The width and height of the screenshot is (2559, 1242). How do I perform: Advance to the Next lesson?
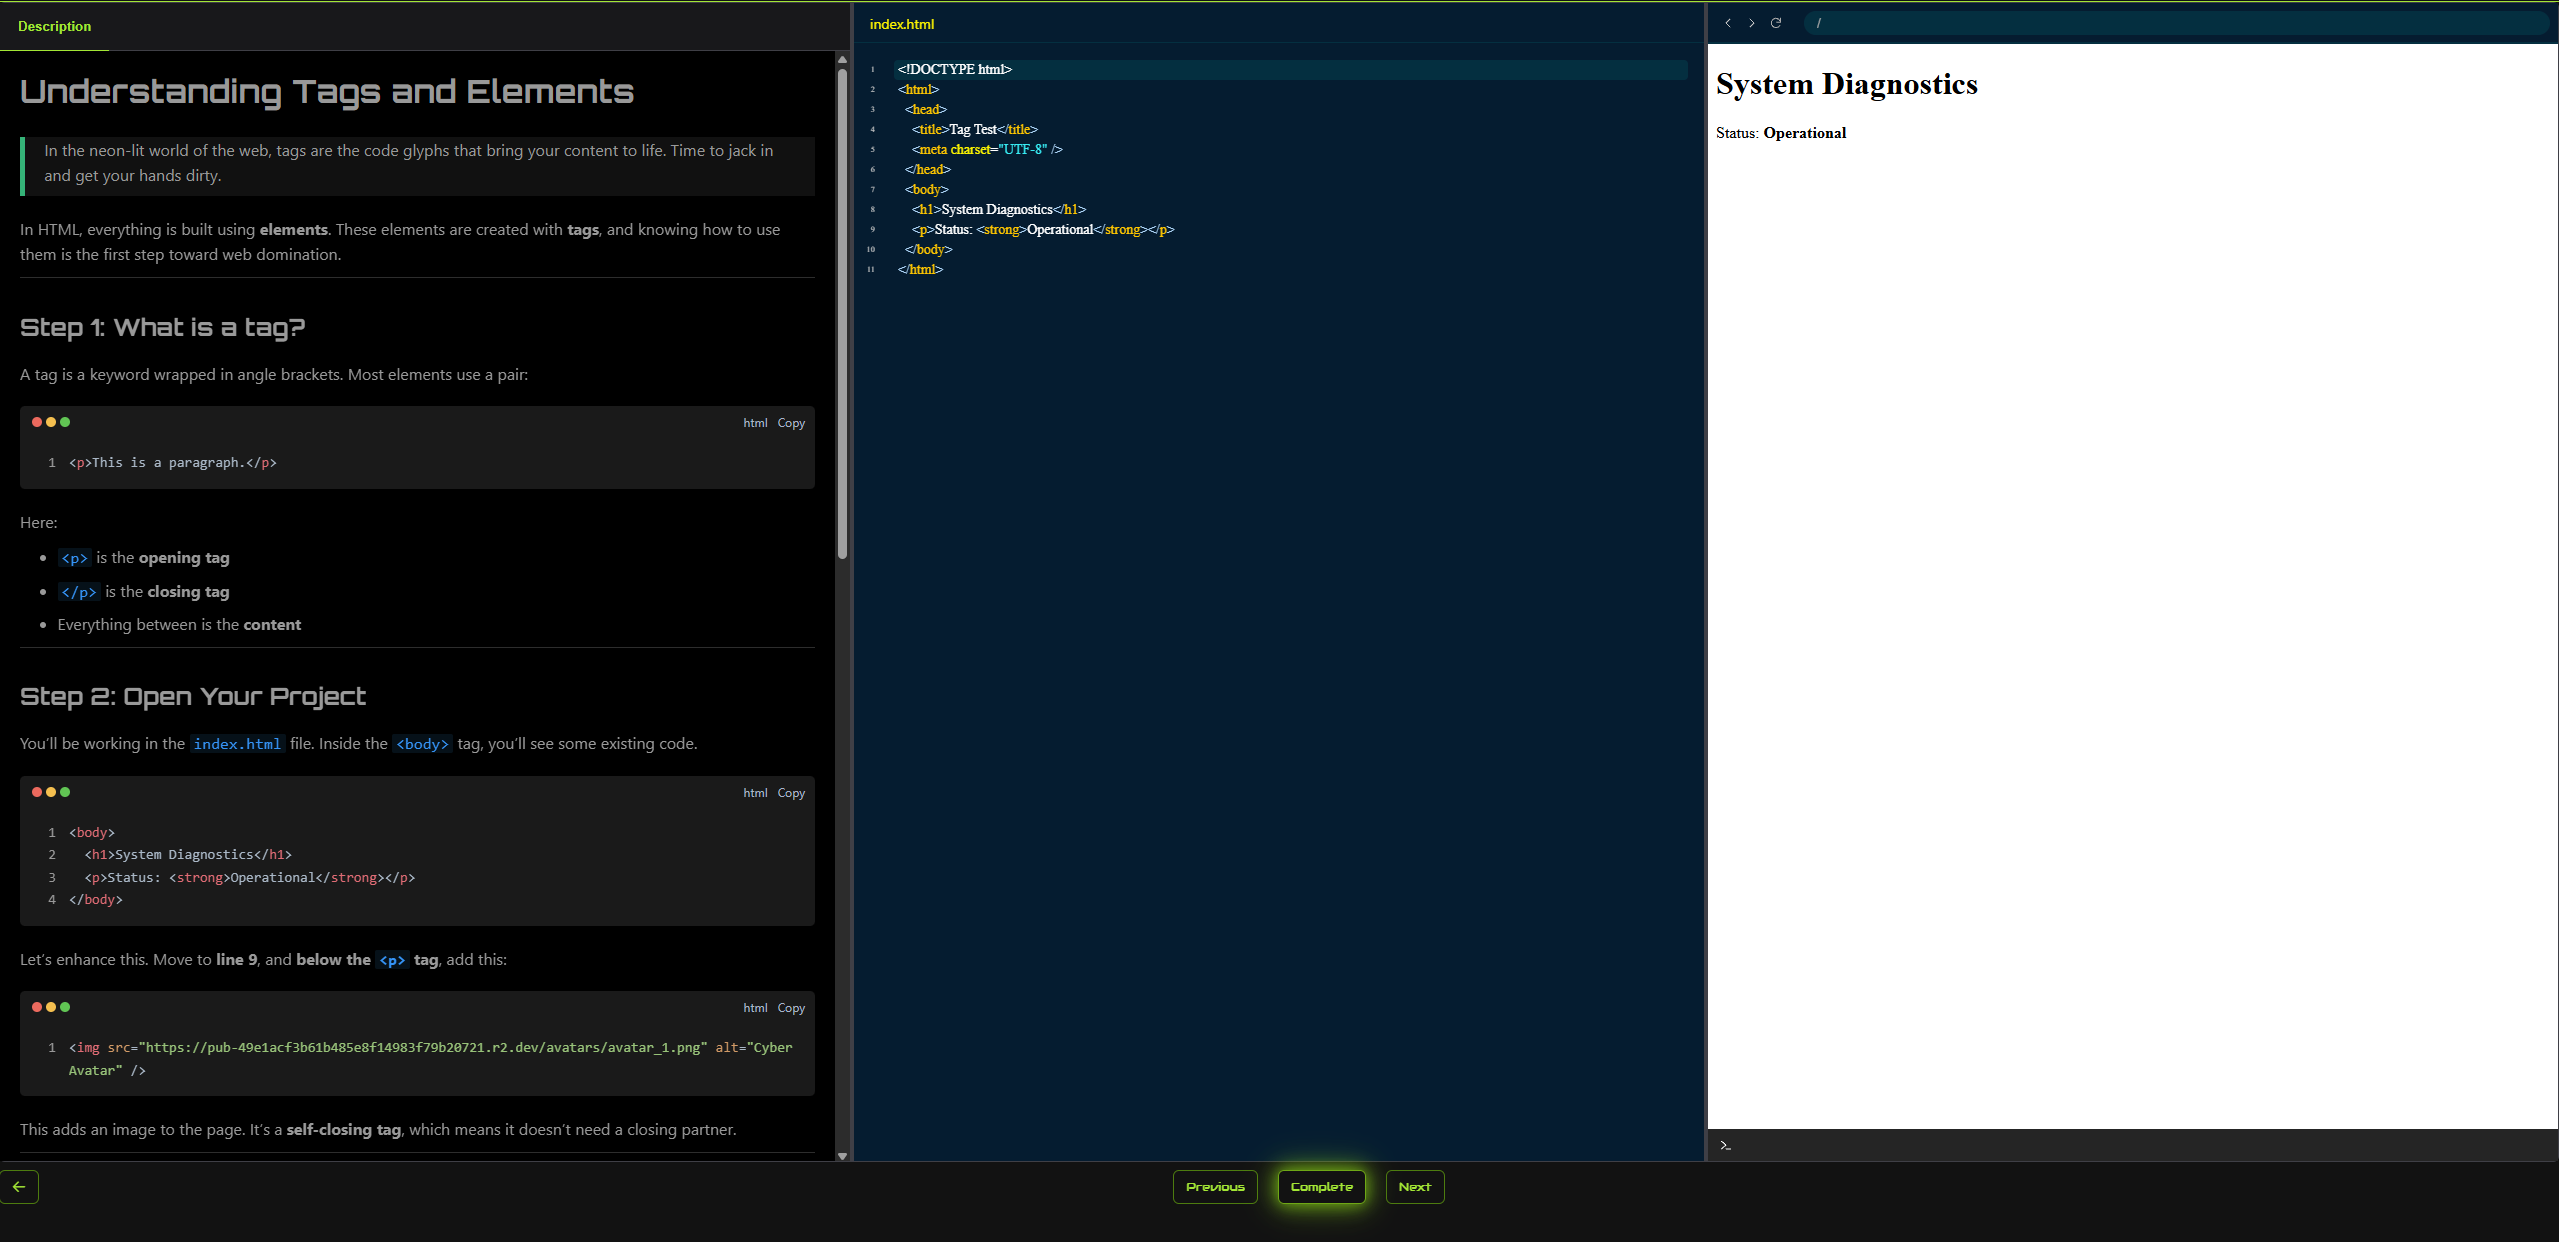point(1414,1187)
